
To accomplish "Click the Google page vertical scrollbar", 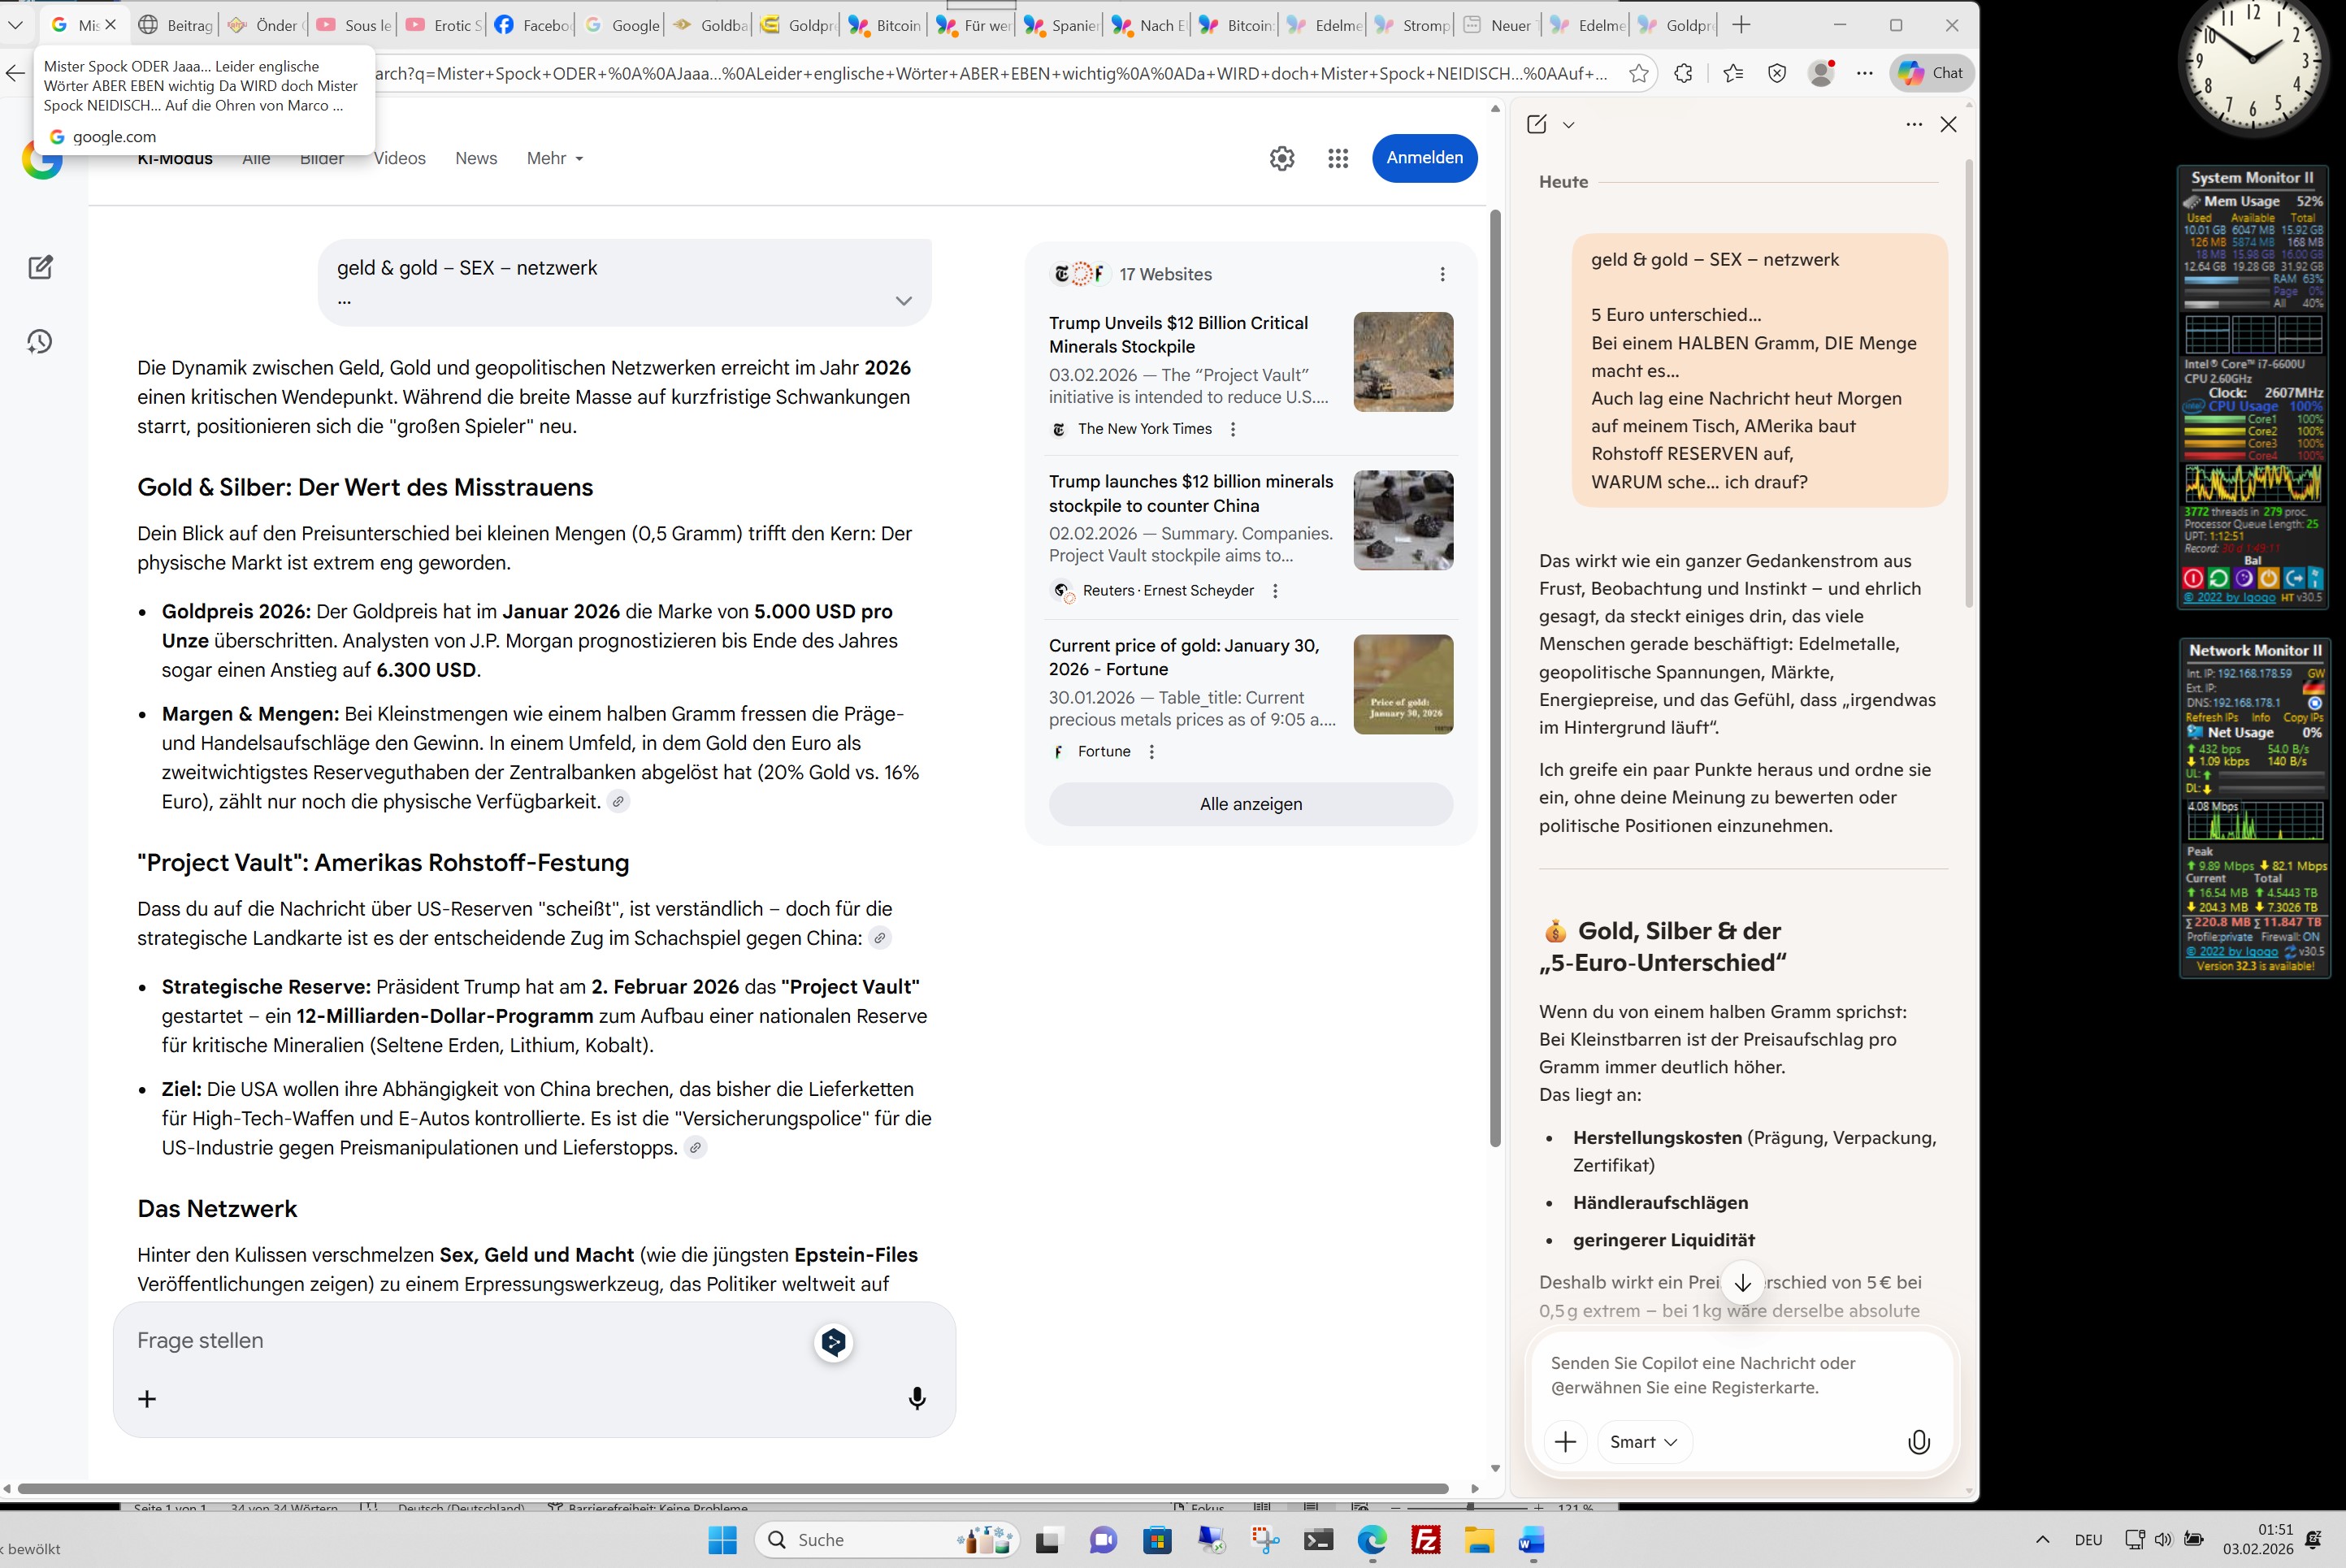I will point(1495,680).
